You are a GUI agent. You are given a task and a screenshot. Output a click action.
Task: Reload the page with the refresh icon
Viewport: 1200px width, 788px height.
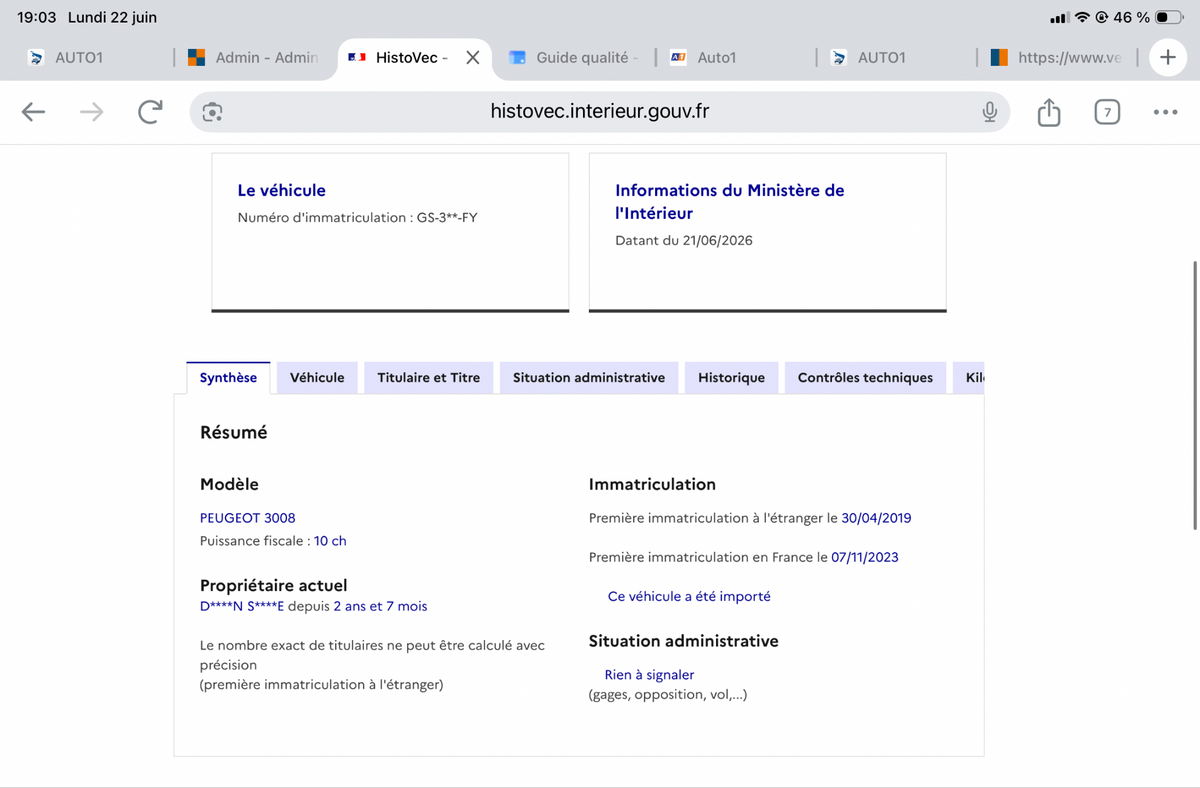[150, 112]
